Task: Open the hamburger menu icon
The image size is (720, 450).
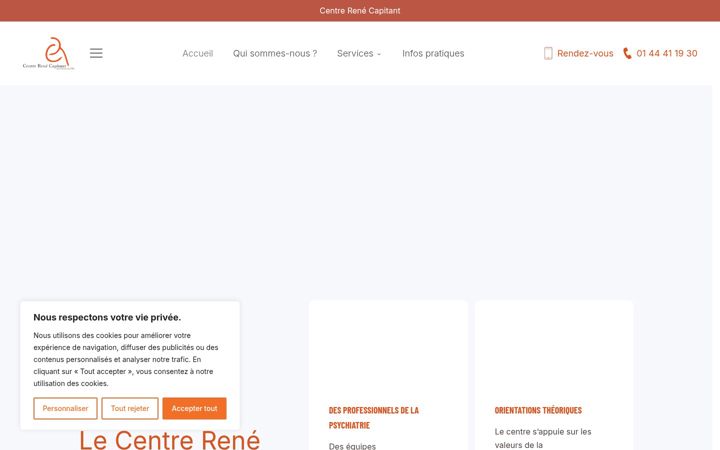Action: pyautogui.click(x=96, y=53)
